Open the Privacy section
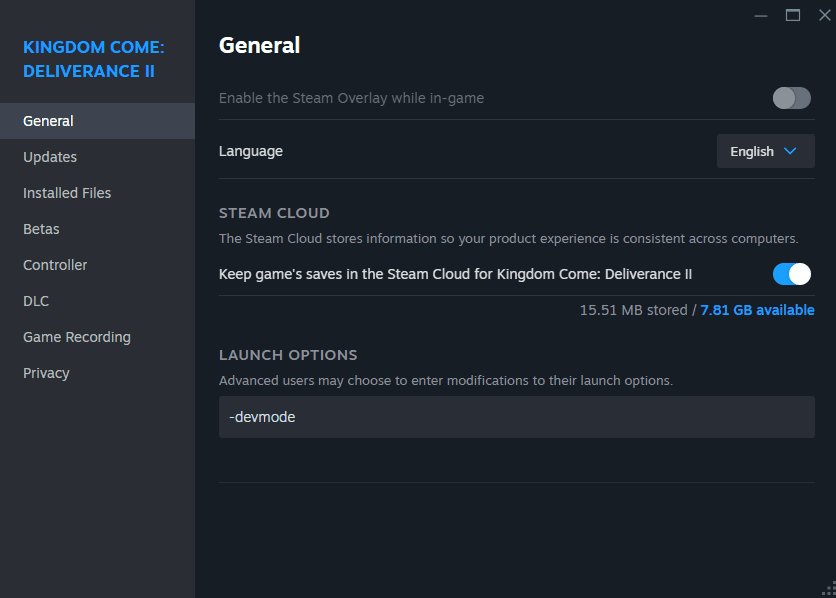836x598 pixels. (x=46, y=372)
